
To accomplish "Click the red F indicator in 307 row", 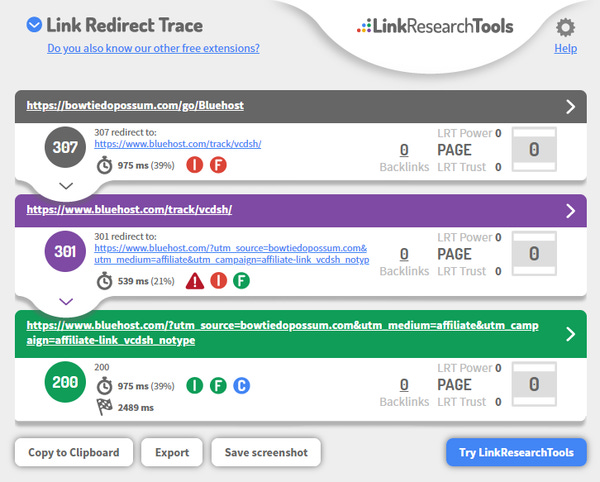I will [218, 165].
